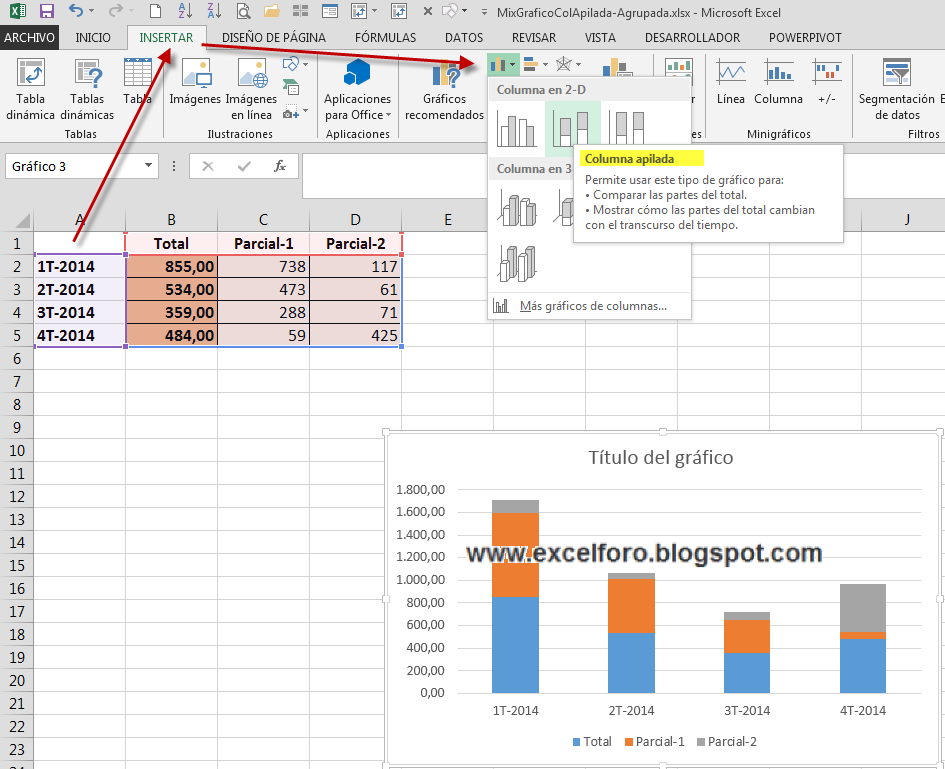The image size is (945, 769).
Task: Switch to the INICIO tab
Action: click(93, 37)
